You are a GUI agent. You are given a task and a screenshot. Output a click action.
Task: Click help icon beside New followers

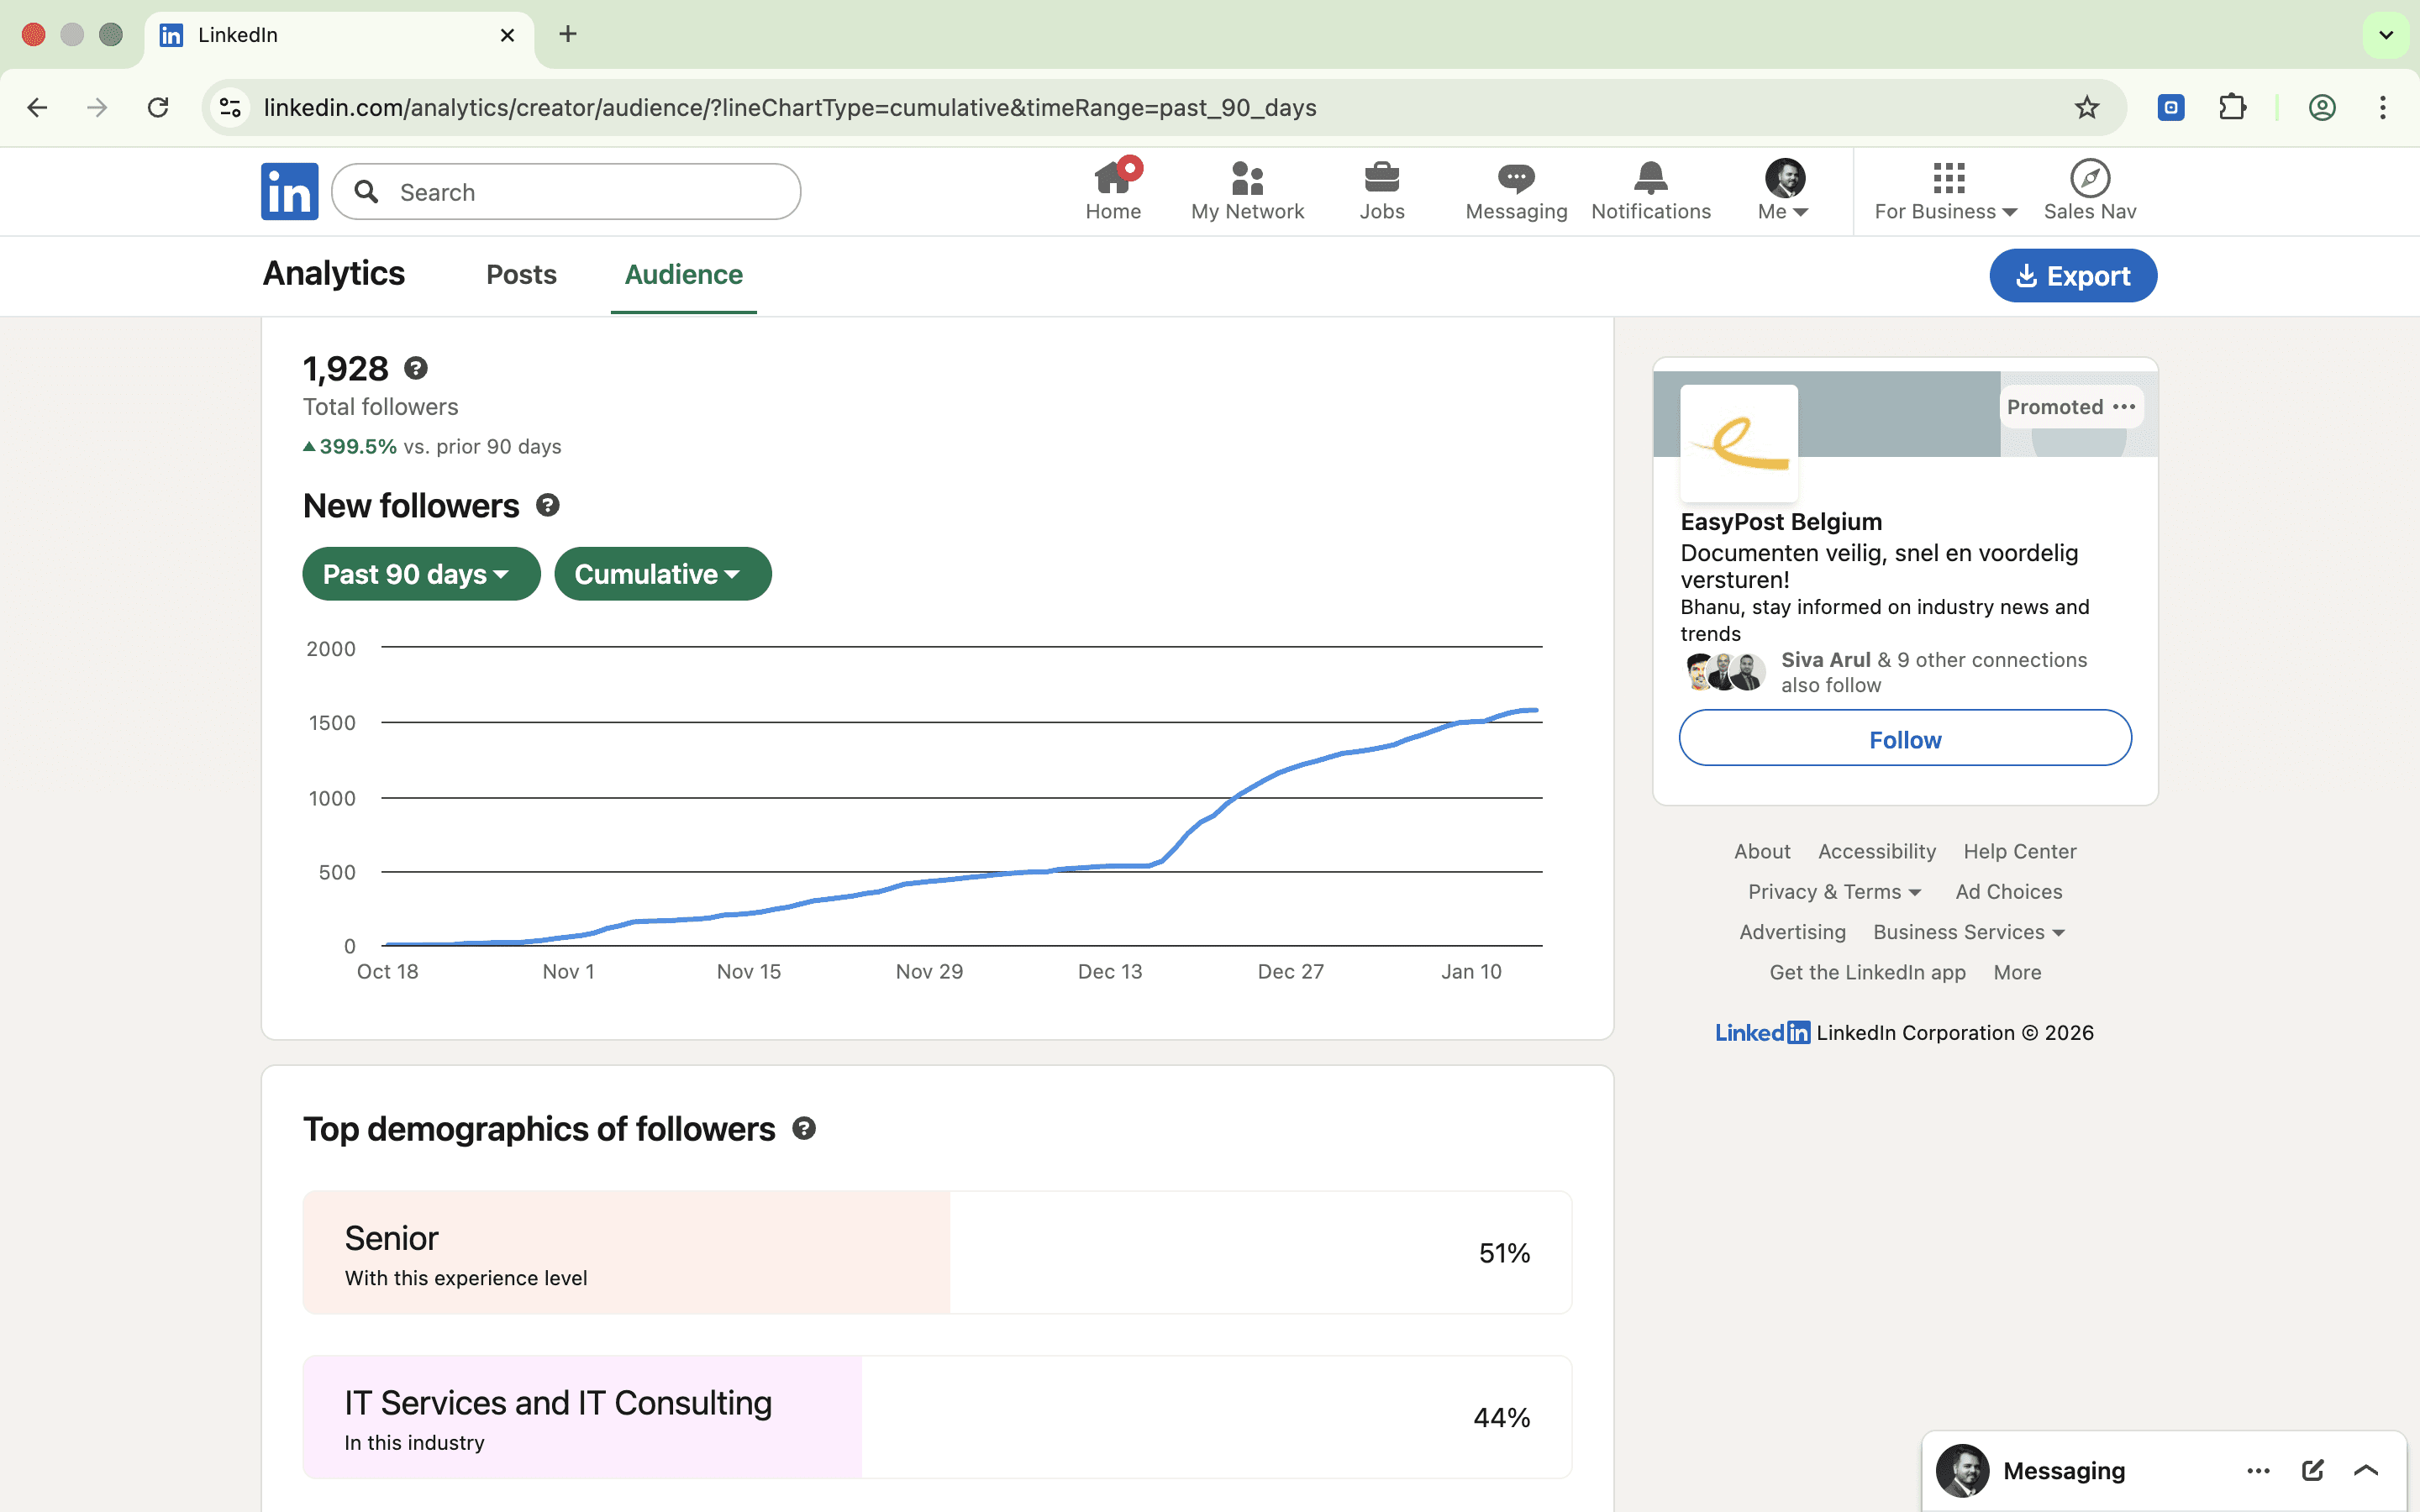coord(547,506)
